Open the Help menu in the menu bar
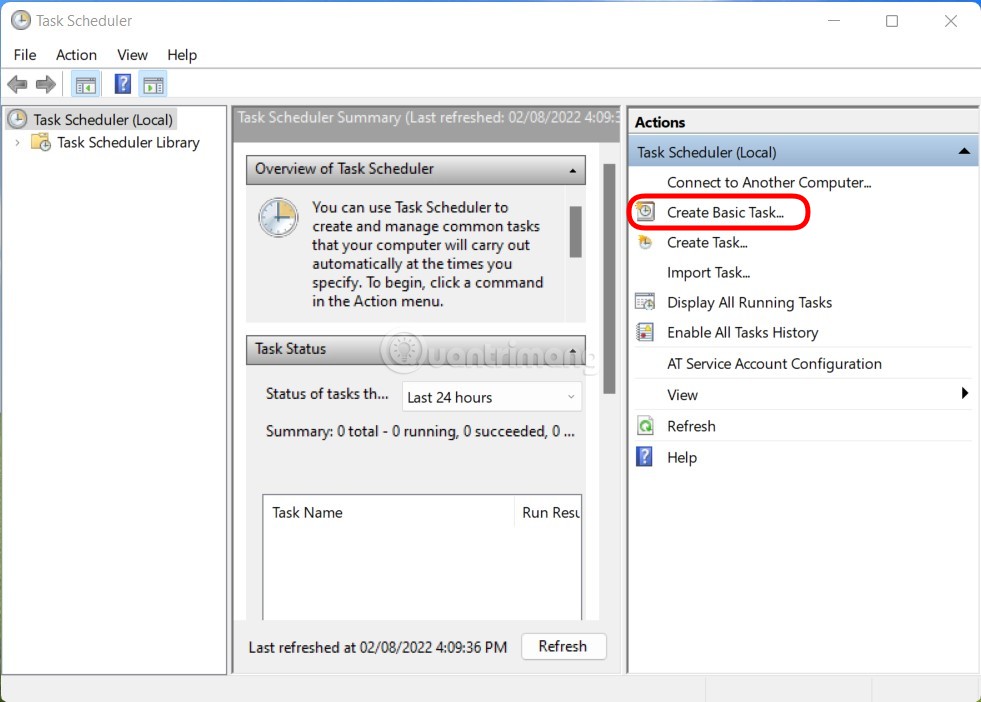The width and height of the screenshot is (981, 702). 182,55
